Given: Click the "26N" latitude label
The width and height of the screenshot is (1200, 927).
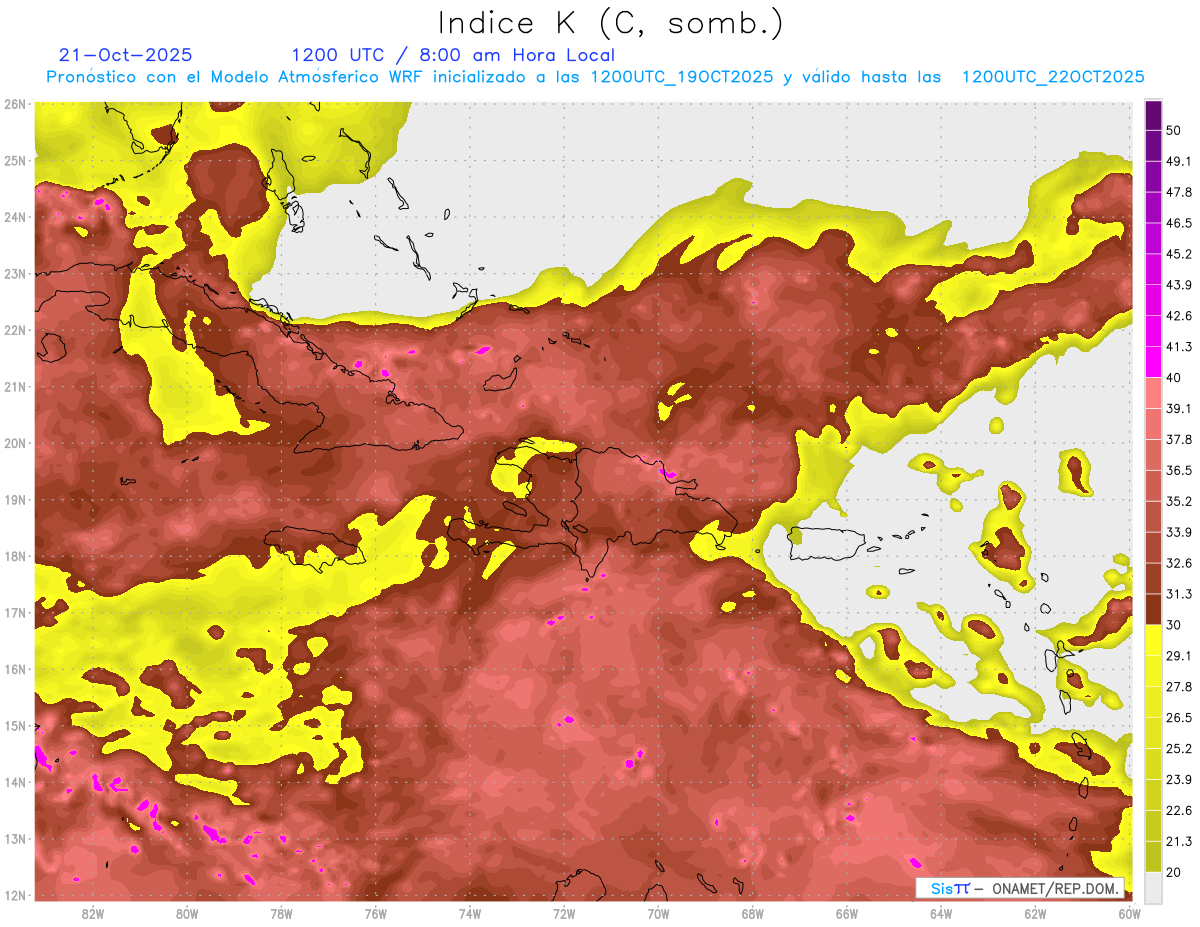Looking at the screenshot, I should point(15,104).
